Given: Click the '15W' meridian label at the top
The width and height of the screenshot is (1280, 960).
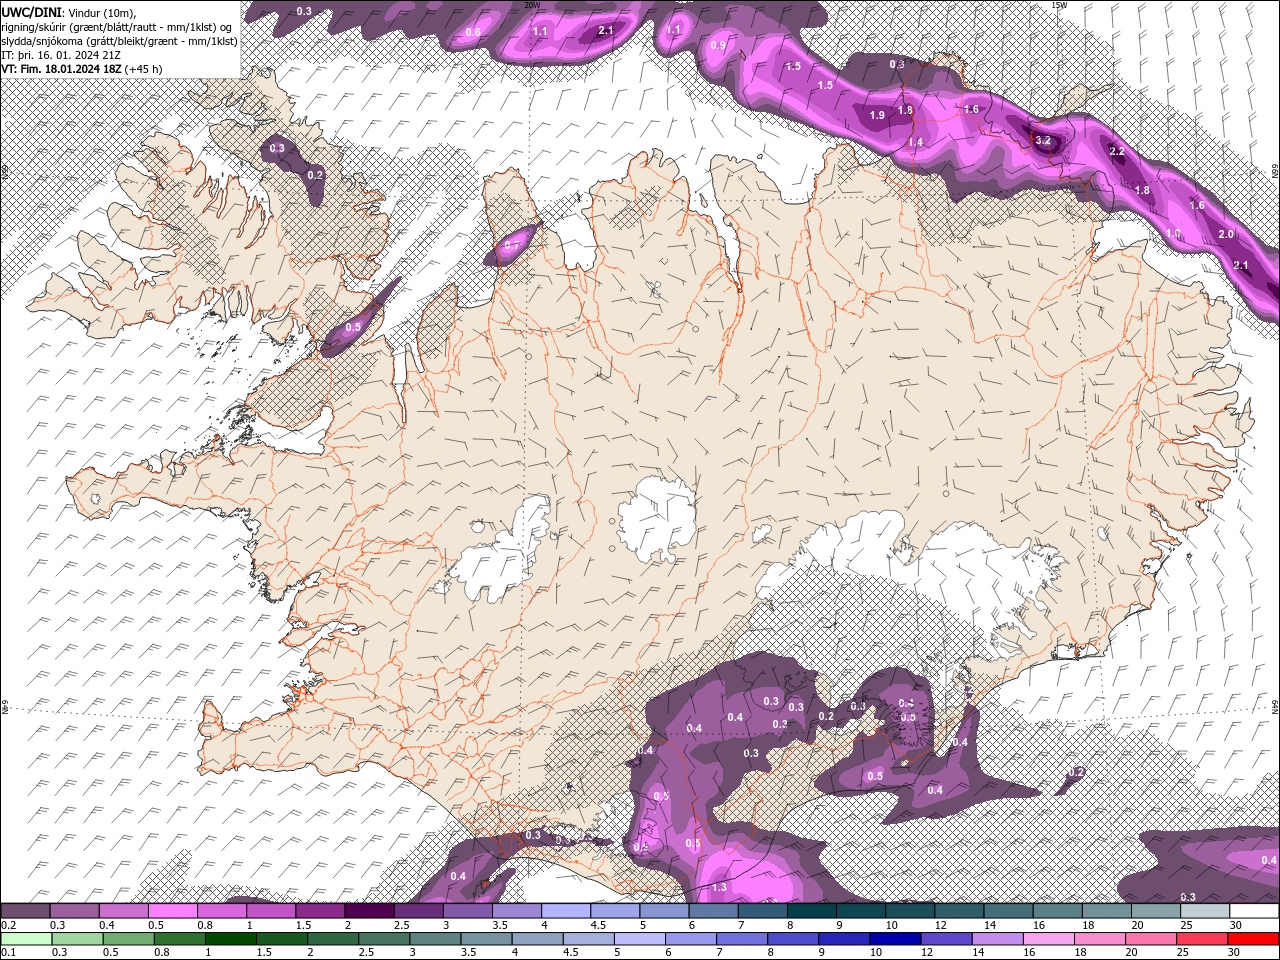Looking at the screenshot, I should (x=1059, y=5).
